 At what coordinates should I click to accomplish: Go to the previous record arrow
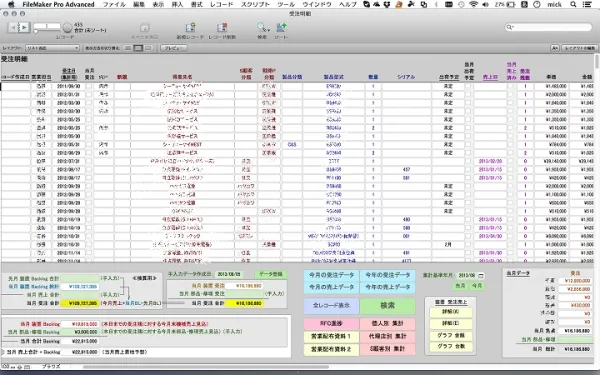point(14,27)
